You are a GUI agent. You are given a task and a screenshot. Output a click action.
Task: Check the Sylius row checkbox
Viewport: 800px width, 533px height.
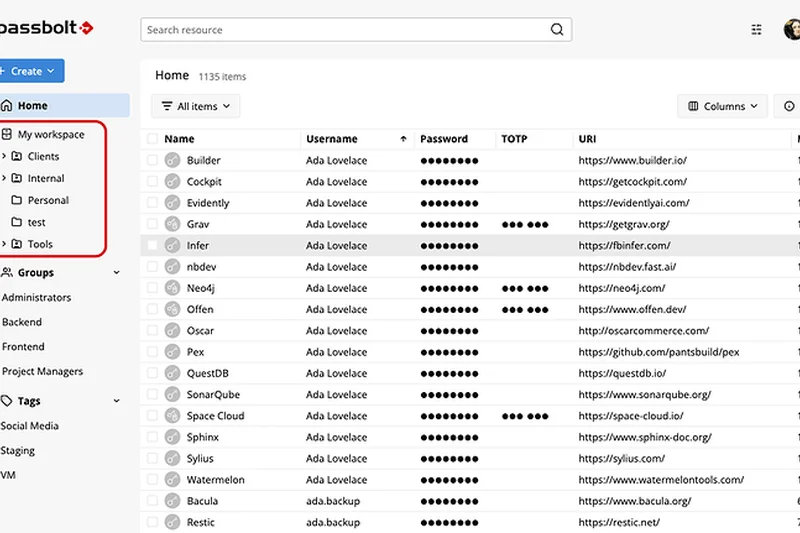point(152,459)
